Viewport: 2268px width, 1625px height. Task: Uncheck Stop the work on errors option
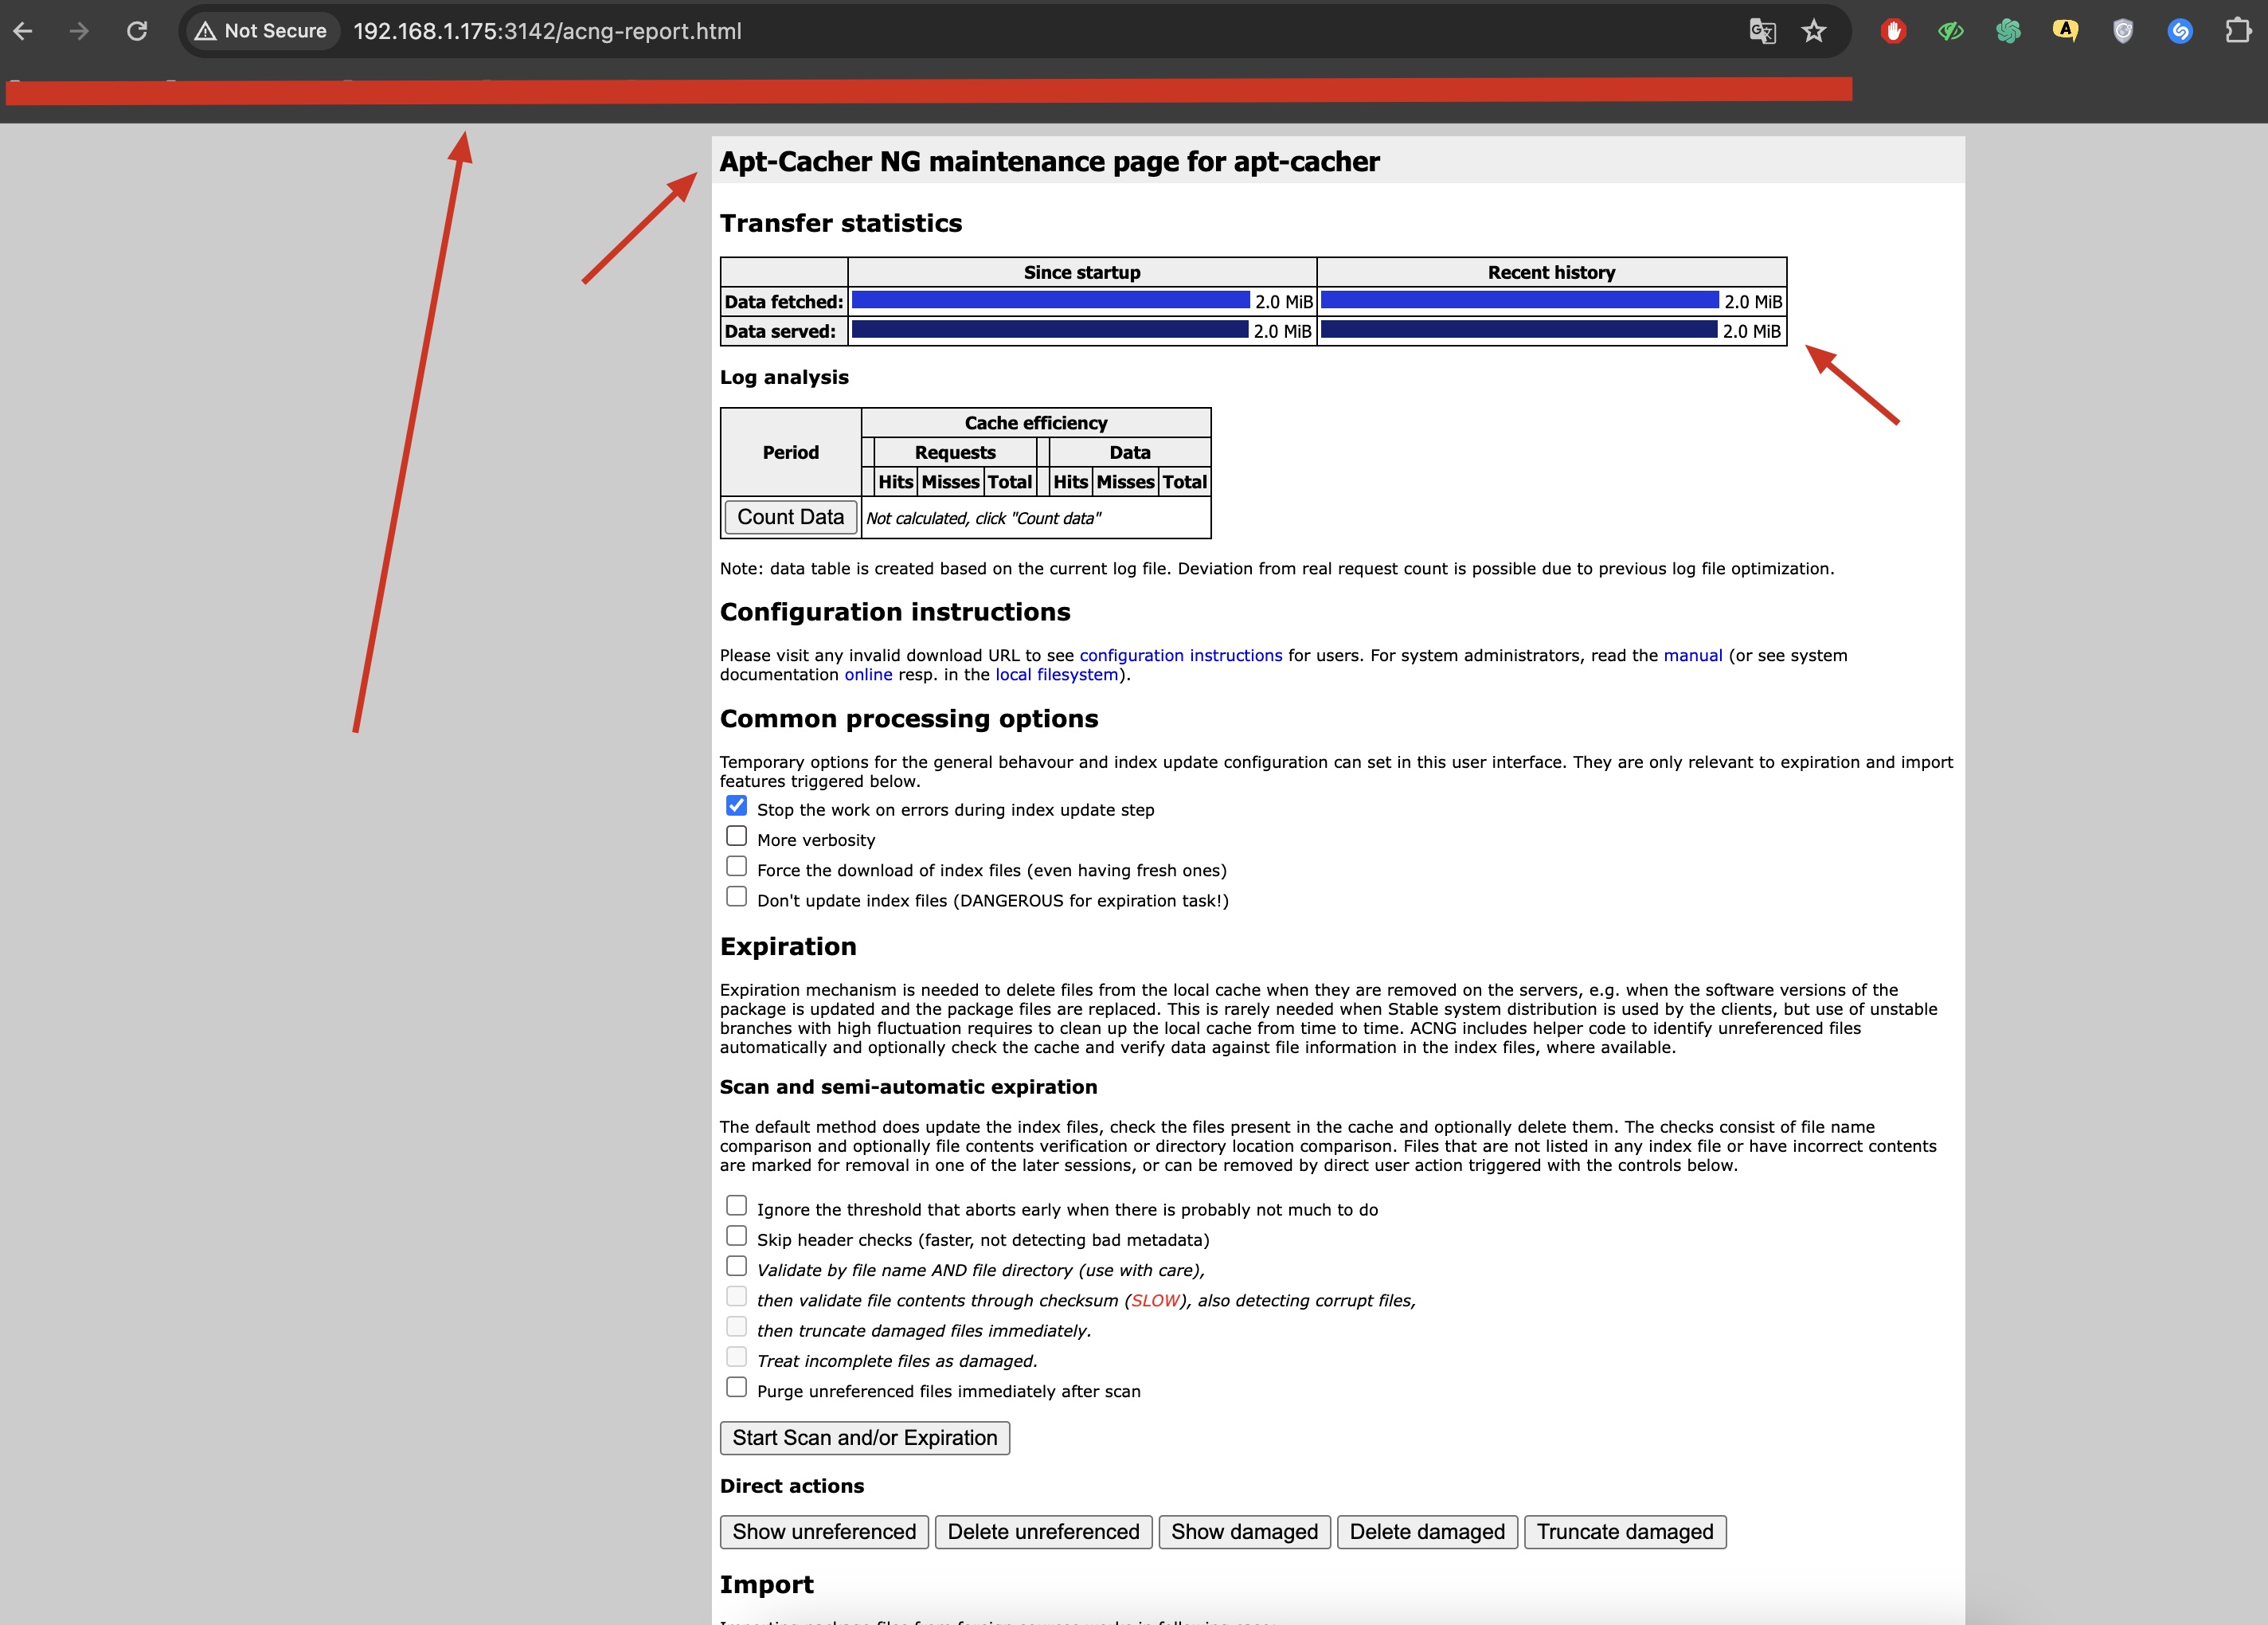[x=736, y=805]
